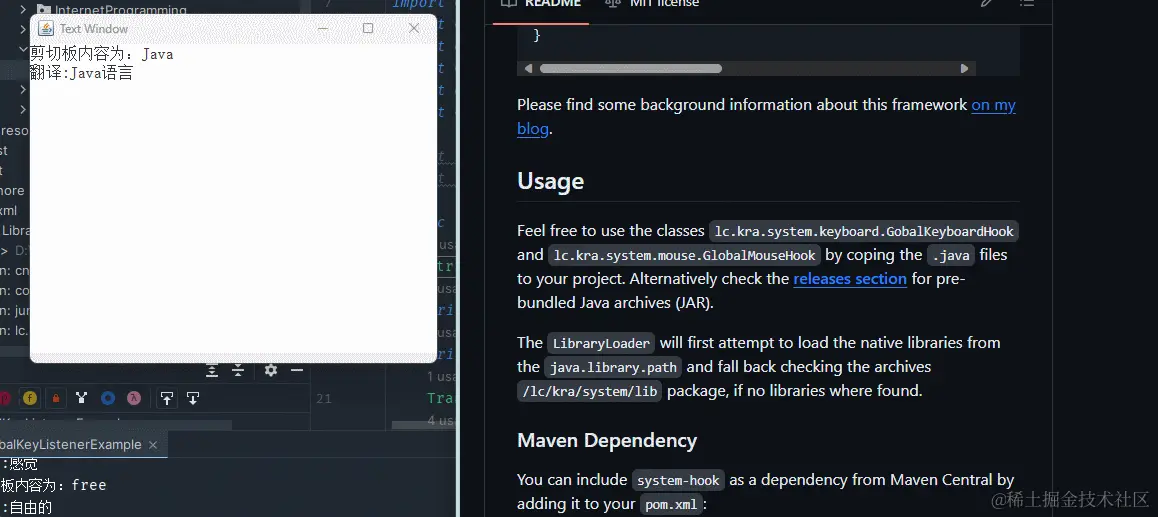Click the 'LibraryLoader' code chip
This screenshot has height=517, width=1158.
[601, 343]
